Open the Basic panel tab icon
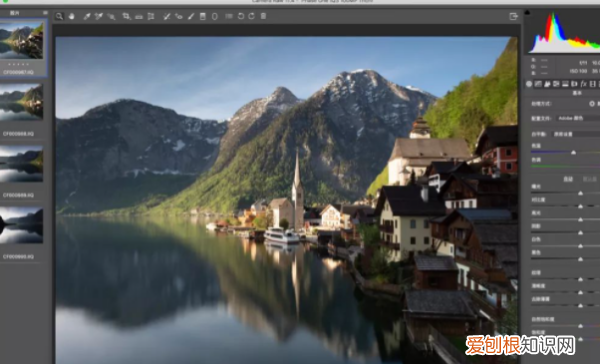 click(529, 84)
